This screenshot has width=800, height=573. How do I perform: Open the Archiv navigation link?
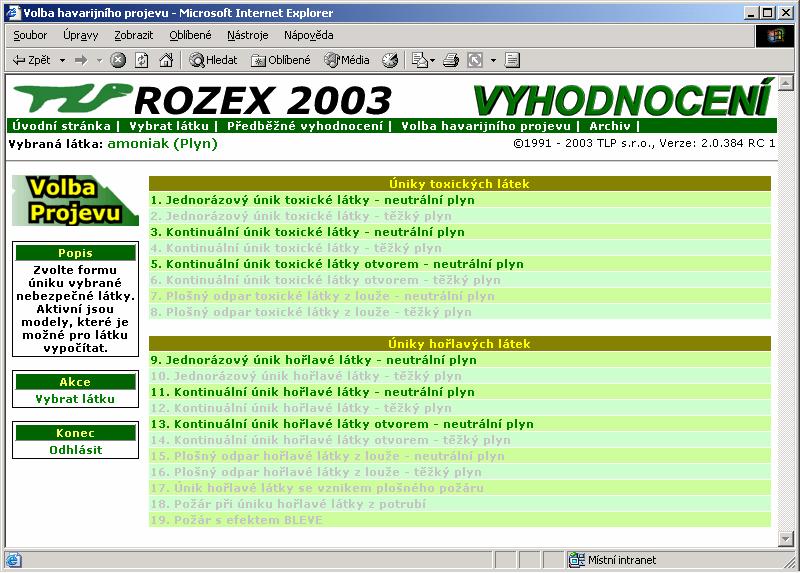pyautogui.click(x=610, y=126)
